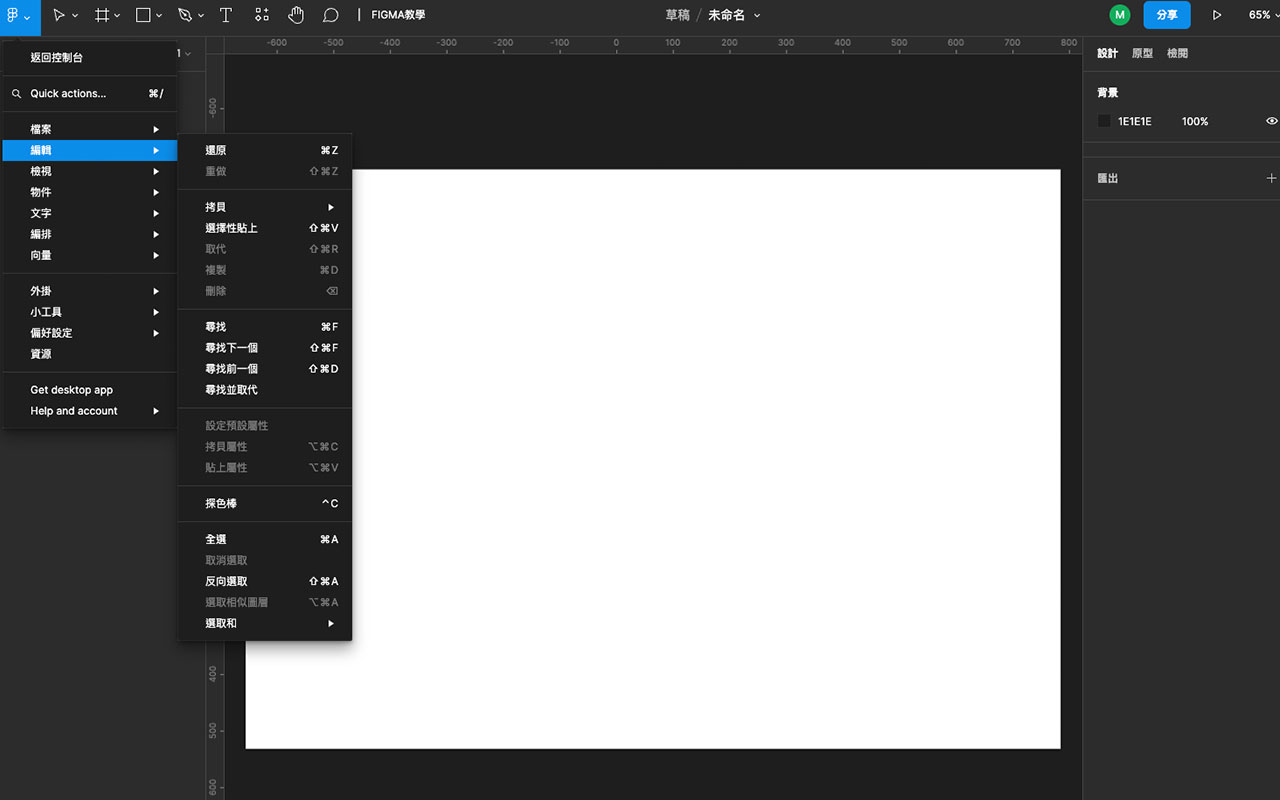Start Present mode with the play icon

[1216, 14]
